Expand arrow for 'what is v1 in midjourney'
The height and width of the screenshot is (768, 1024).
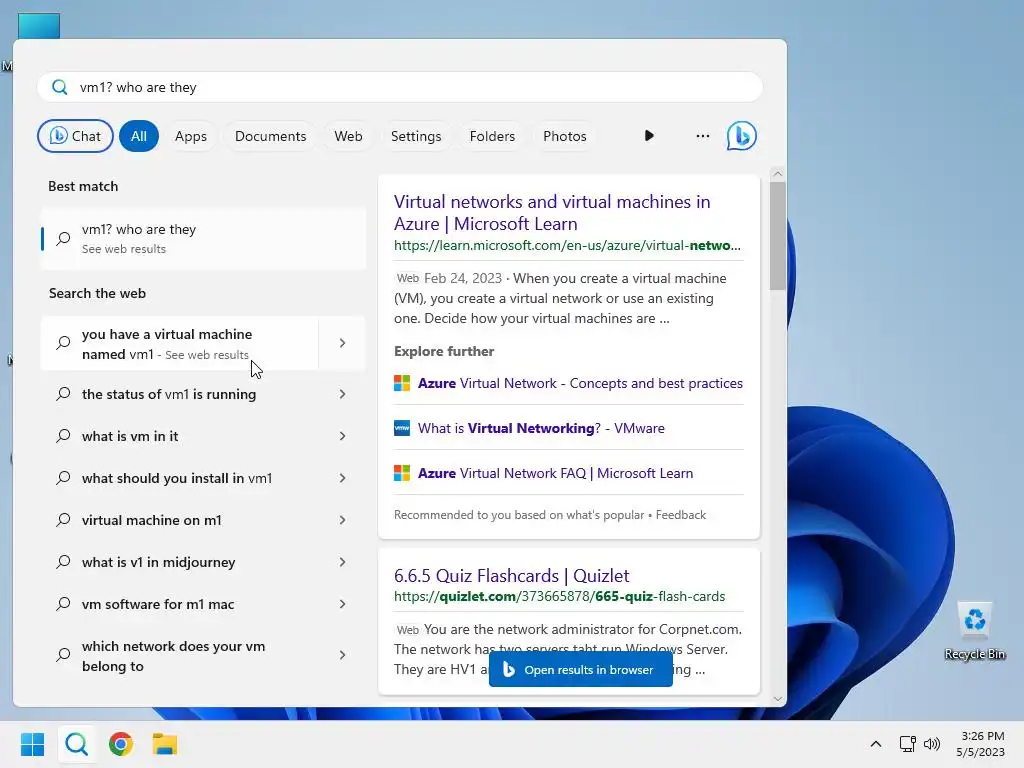(x=342, y=562)
